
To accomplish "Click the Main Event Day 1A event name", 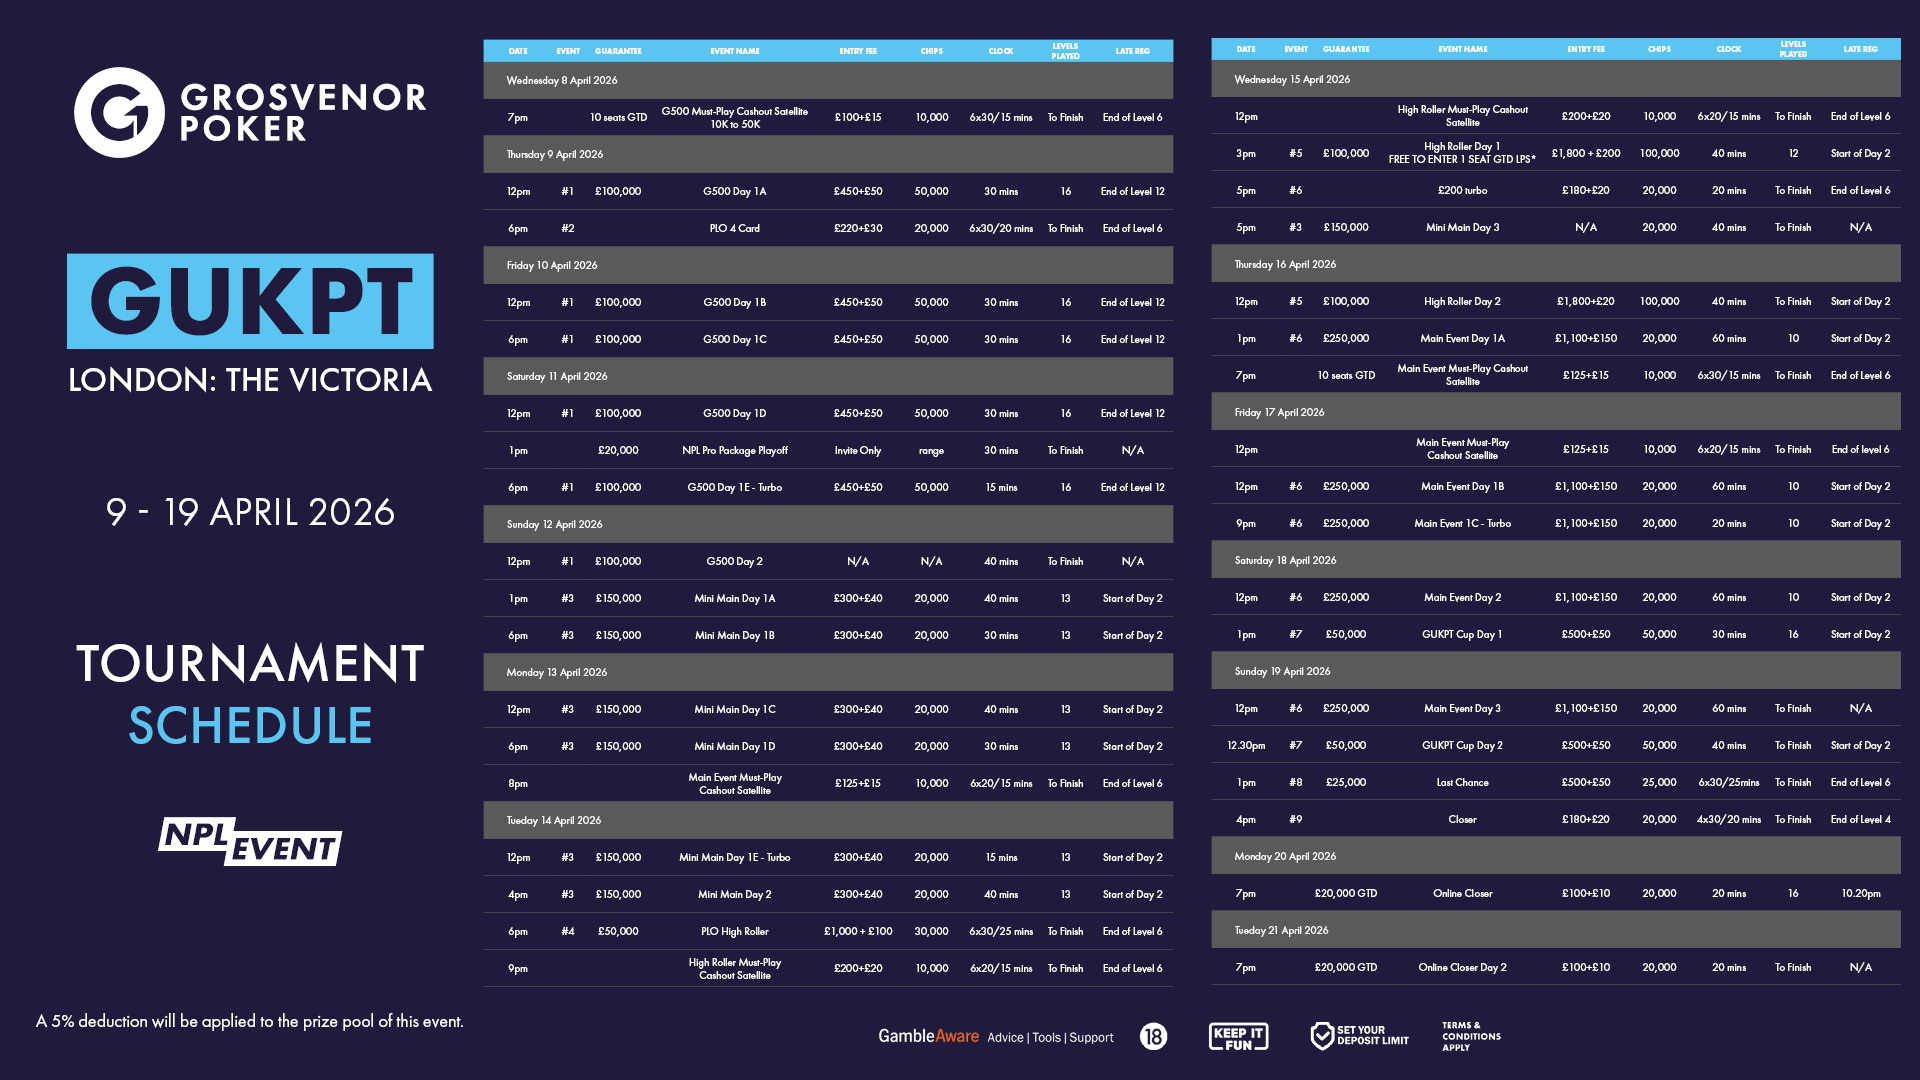I will 1462,339.
